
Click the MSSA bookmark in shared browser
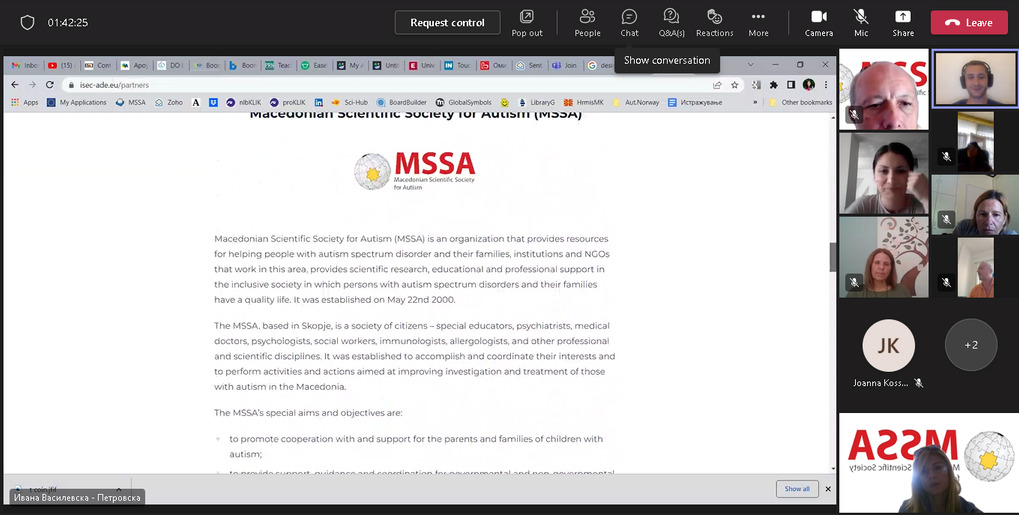click(131, 102)
